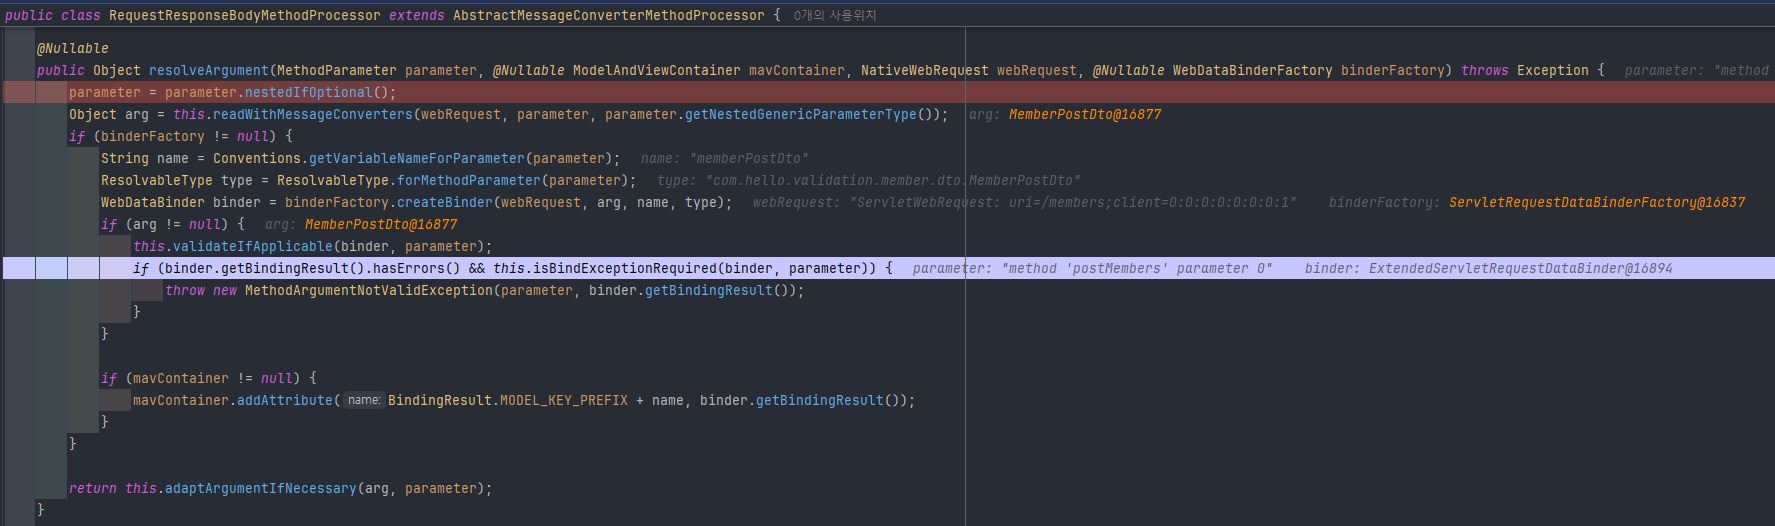Click the Conventions class reference
Screen dimensions: 1775x526
coord(257,158)
